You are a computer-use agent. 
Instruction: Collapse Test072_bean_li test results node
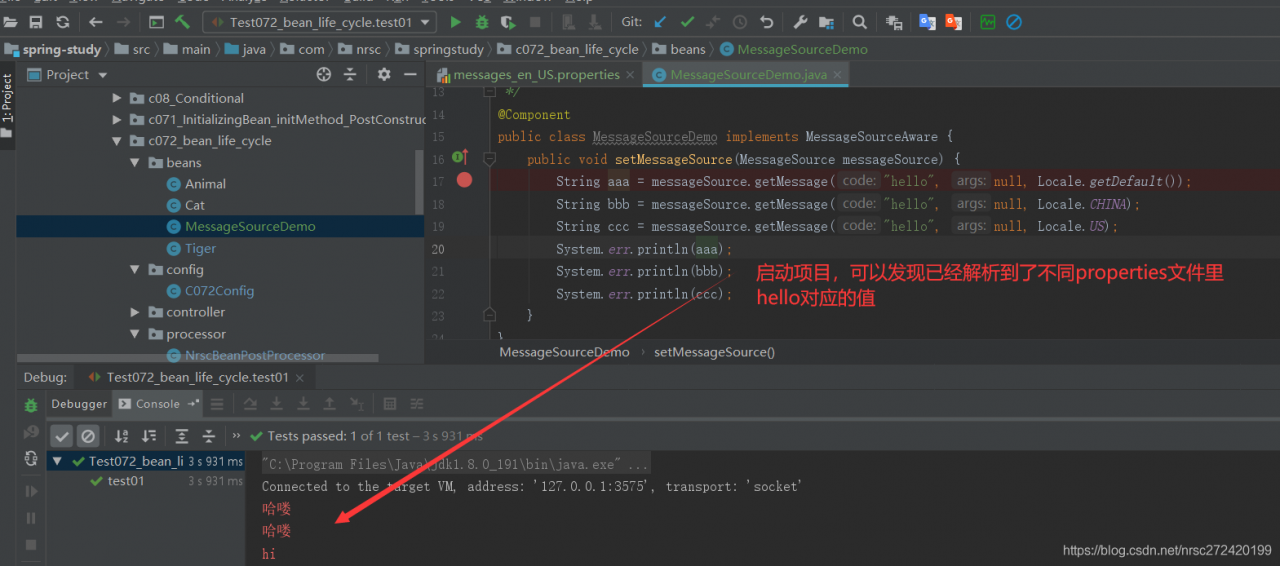point(58,461)
